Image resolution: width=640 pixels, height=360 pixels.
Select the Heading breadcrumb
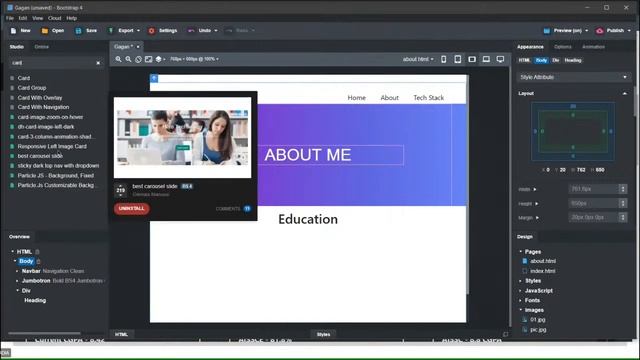(x=573, y=60)
